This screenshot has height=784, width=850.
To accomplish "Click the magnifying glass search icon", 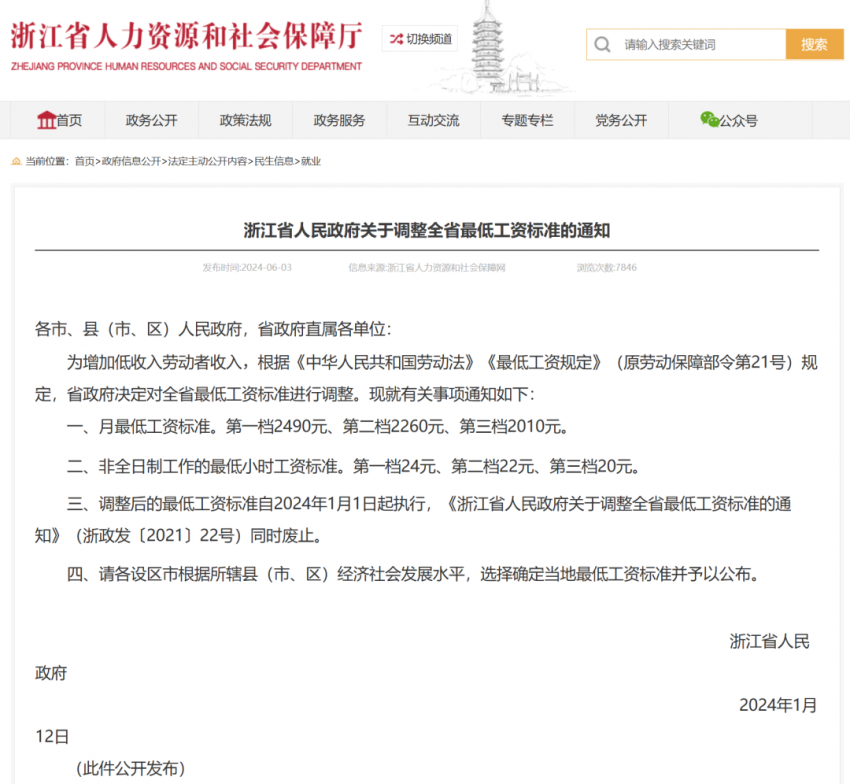I will [602, 44].
